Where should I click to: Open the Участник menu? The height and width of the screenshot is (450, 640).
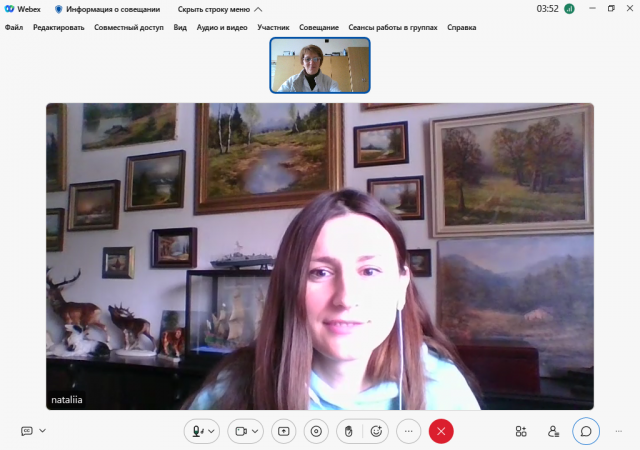point(273,27)
